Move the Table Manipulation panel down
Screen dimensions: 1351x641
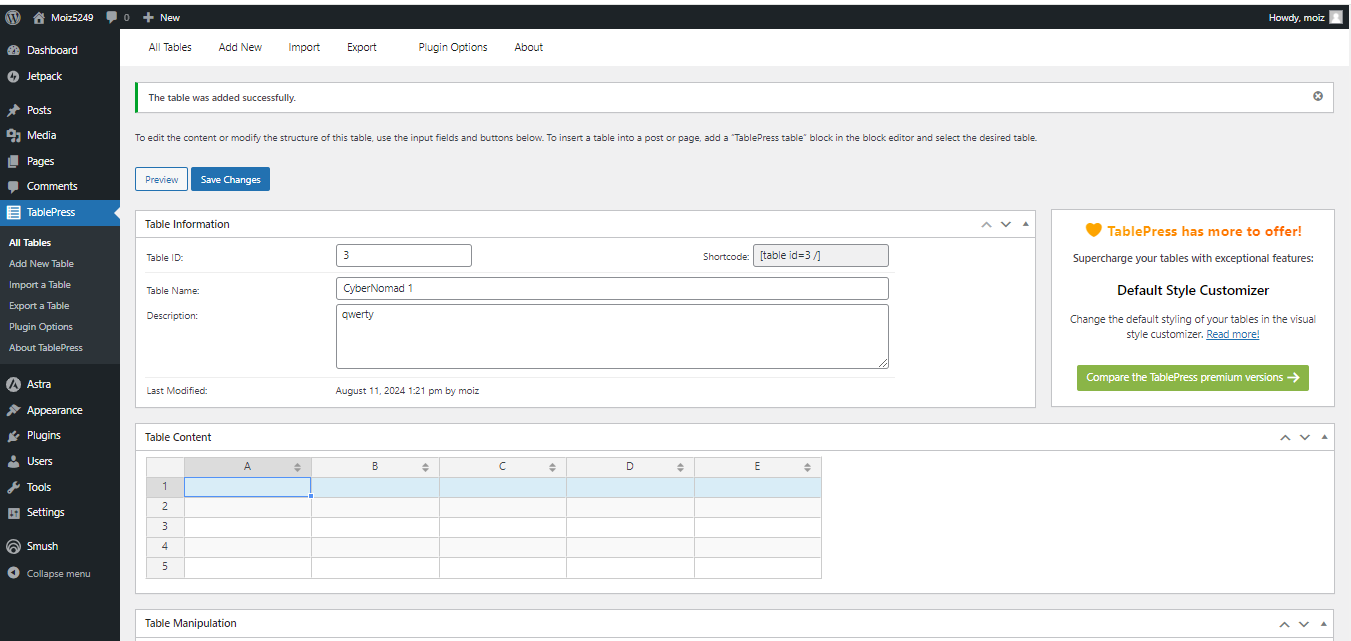click(x=1305, y=623)
